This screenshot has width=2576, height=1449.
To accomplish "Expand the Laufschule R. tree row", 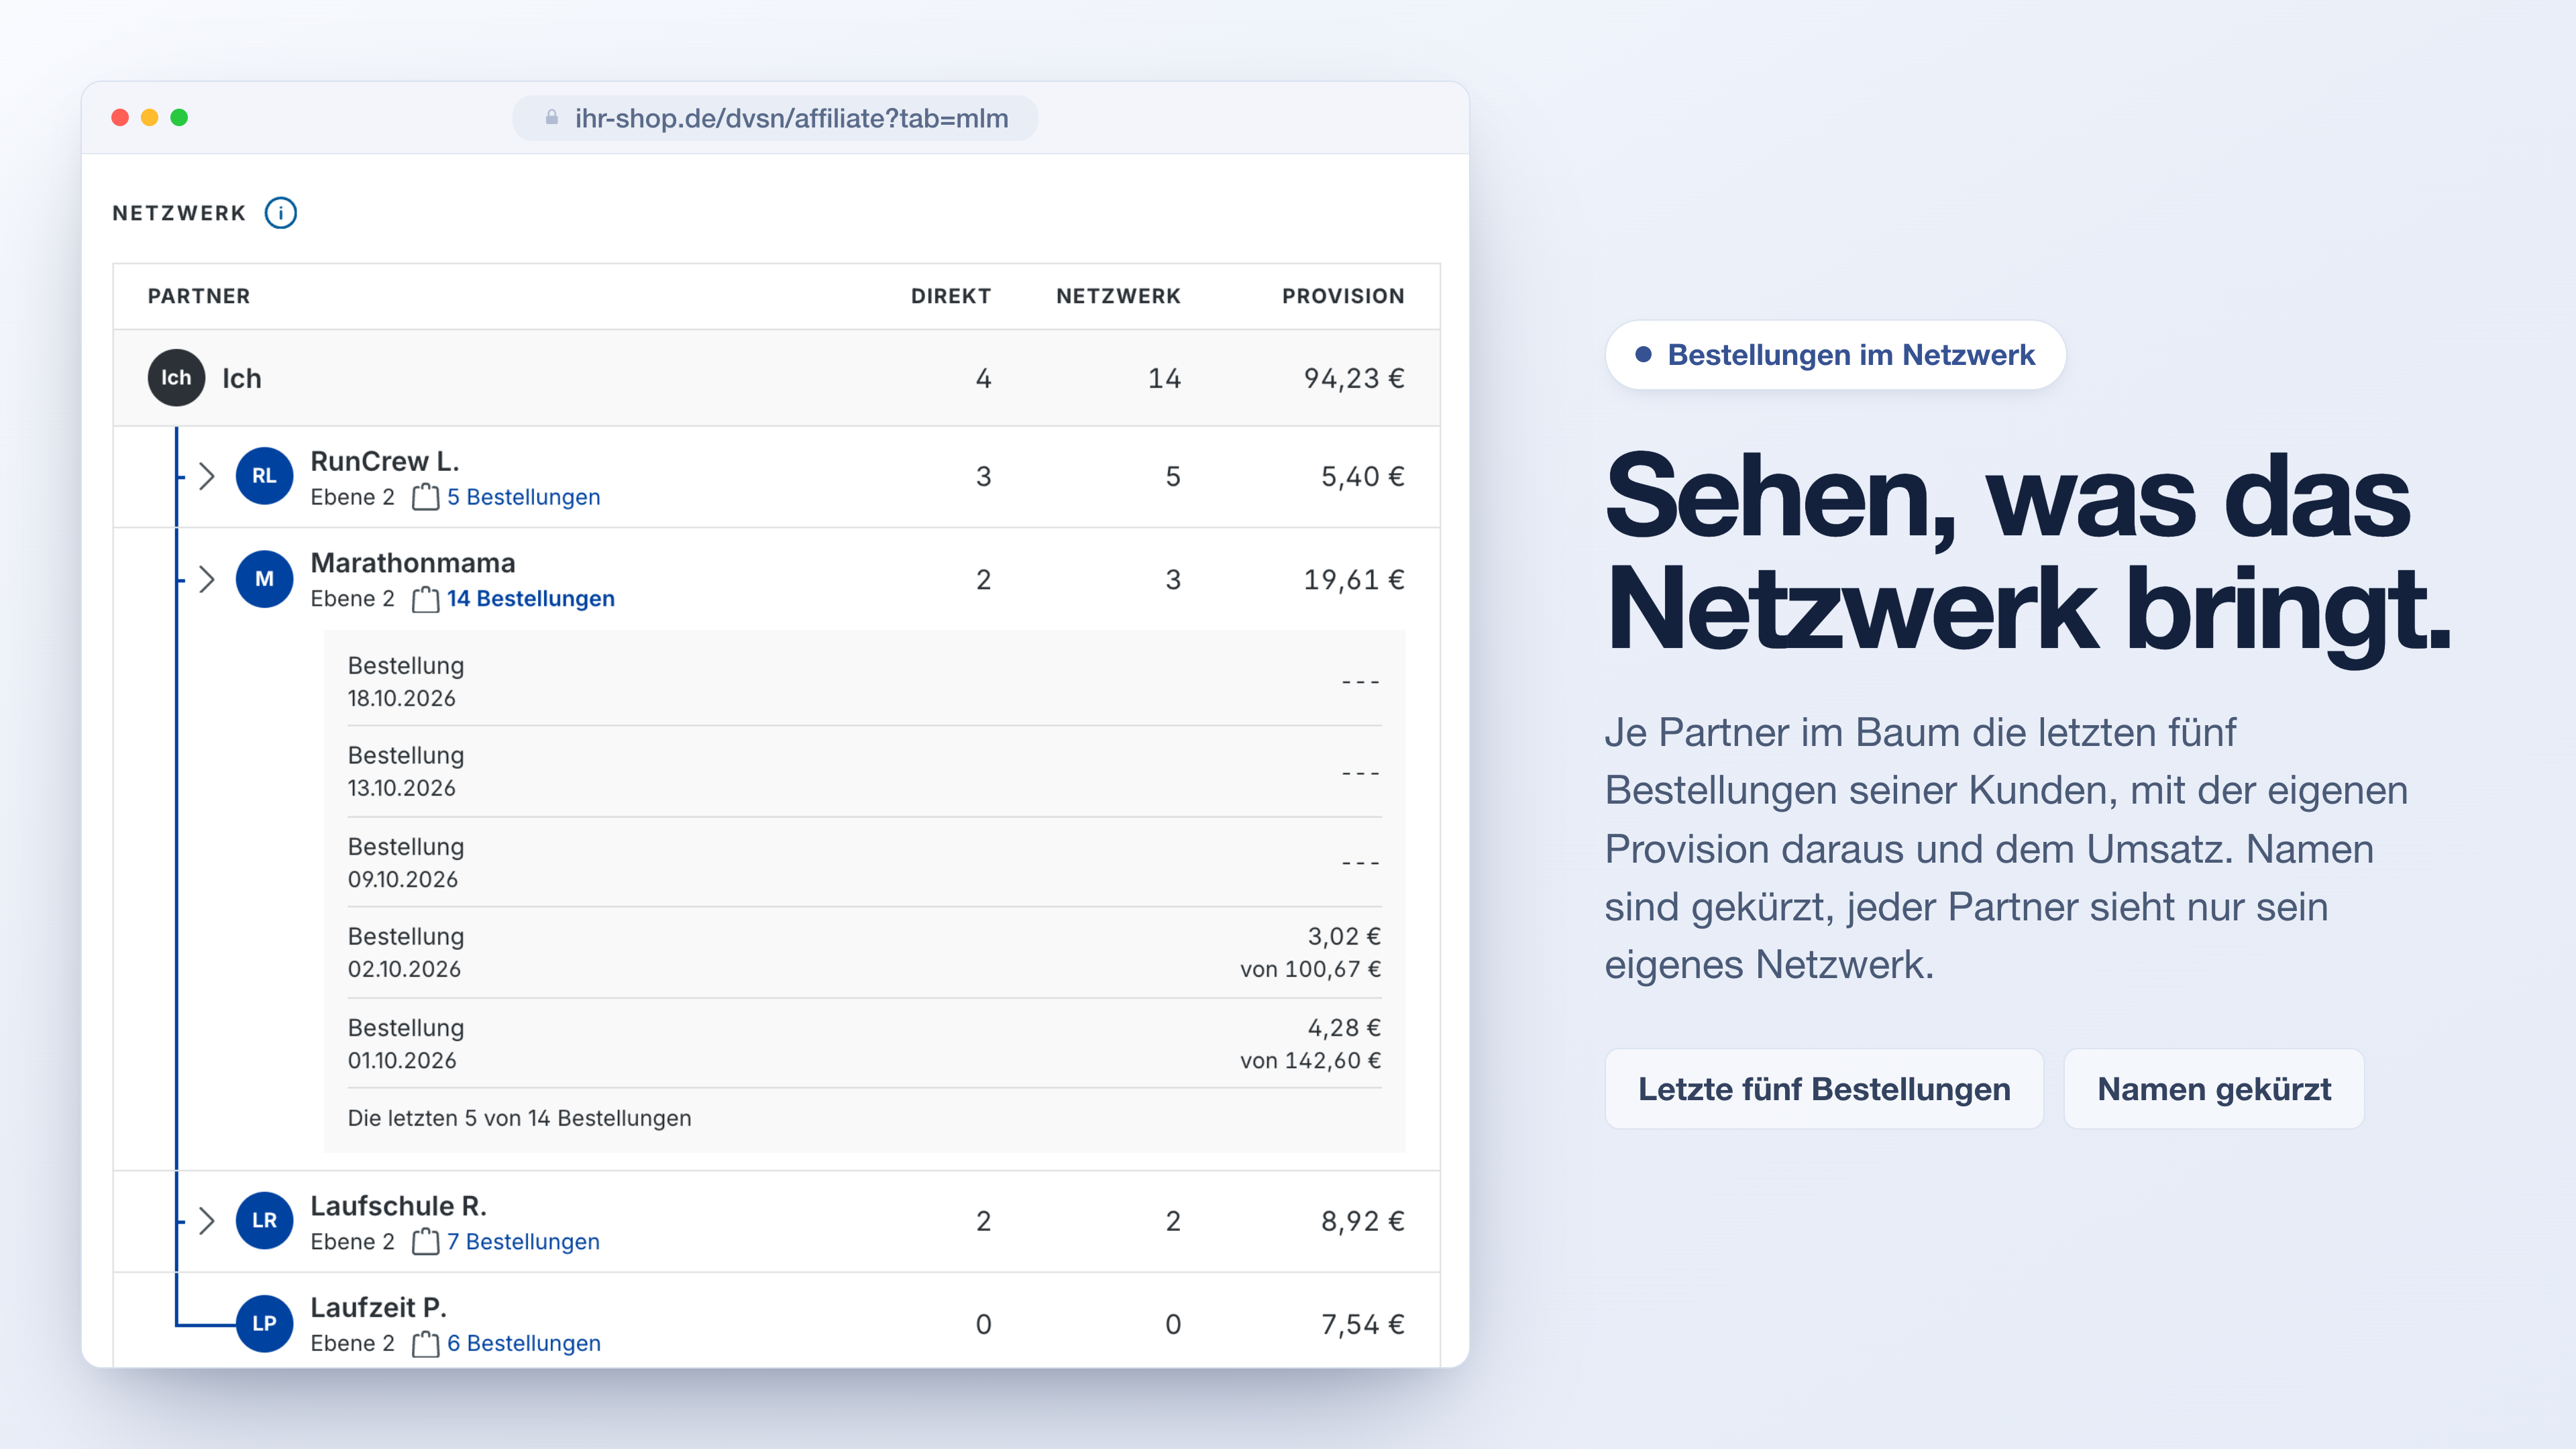I will click(x=207, y=1220).
